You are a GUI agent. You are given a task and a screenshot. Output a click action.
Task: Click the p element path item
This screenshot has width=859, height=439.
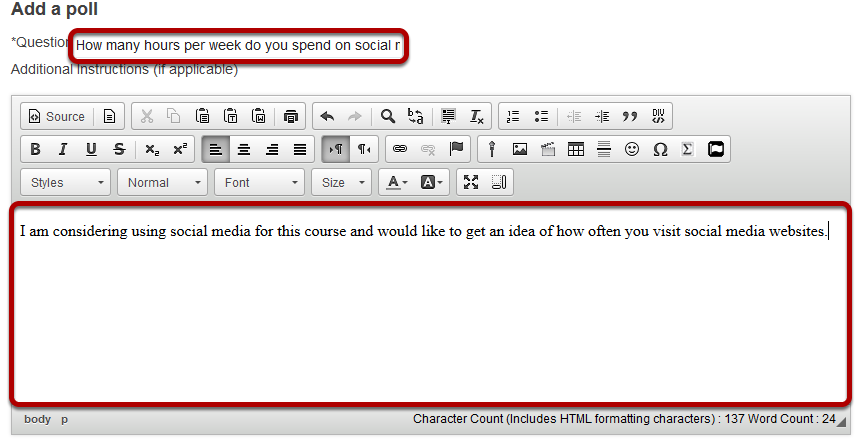coord(64,419)
